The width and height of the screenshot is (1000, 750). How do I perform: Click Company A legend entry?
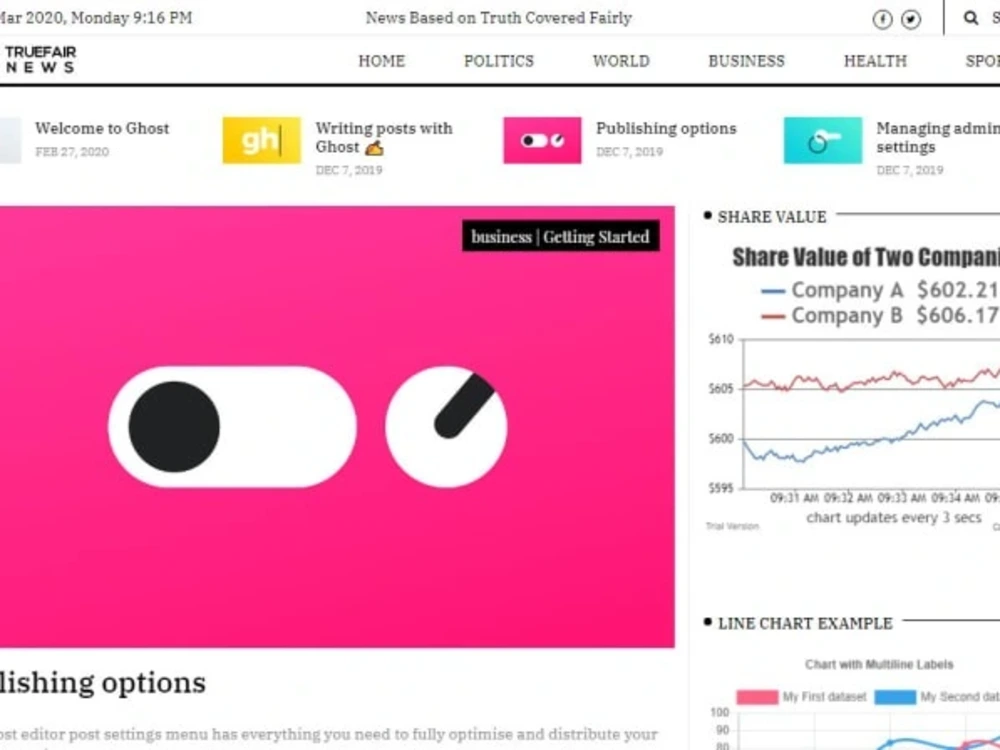pyautogui.click(x=880, y=290)
